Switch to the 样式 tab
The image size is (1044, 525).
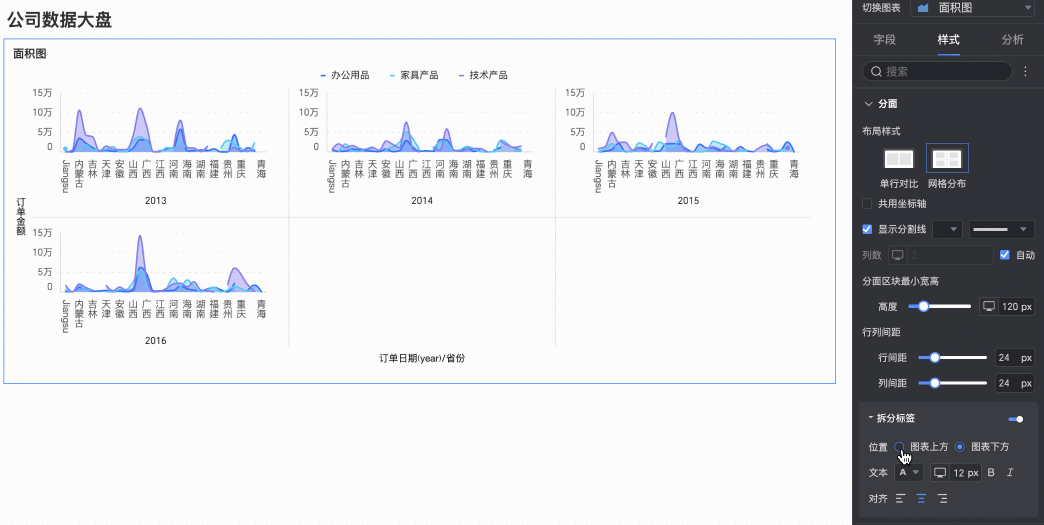pyautogui.click(x=948, y=39)
